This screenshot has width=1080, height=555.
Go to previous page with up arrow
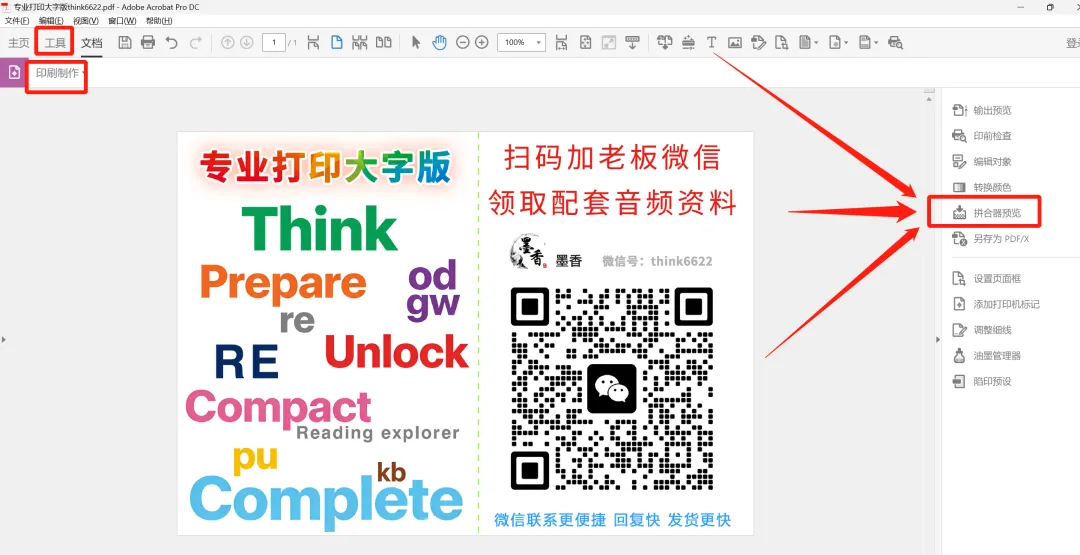tap(227, 43)
